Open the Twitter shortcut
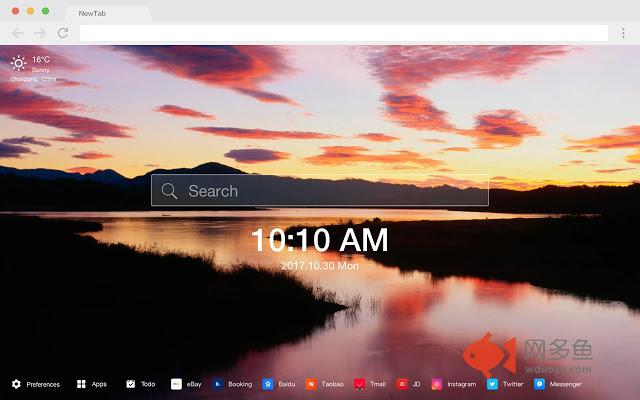 point(492,384)
